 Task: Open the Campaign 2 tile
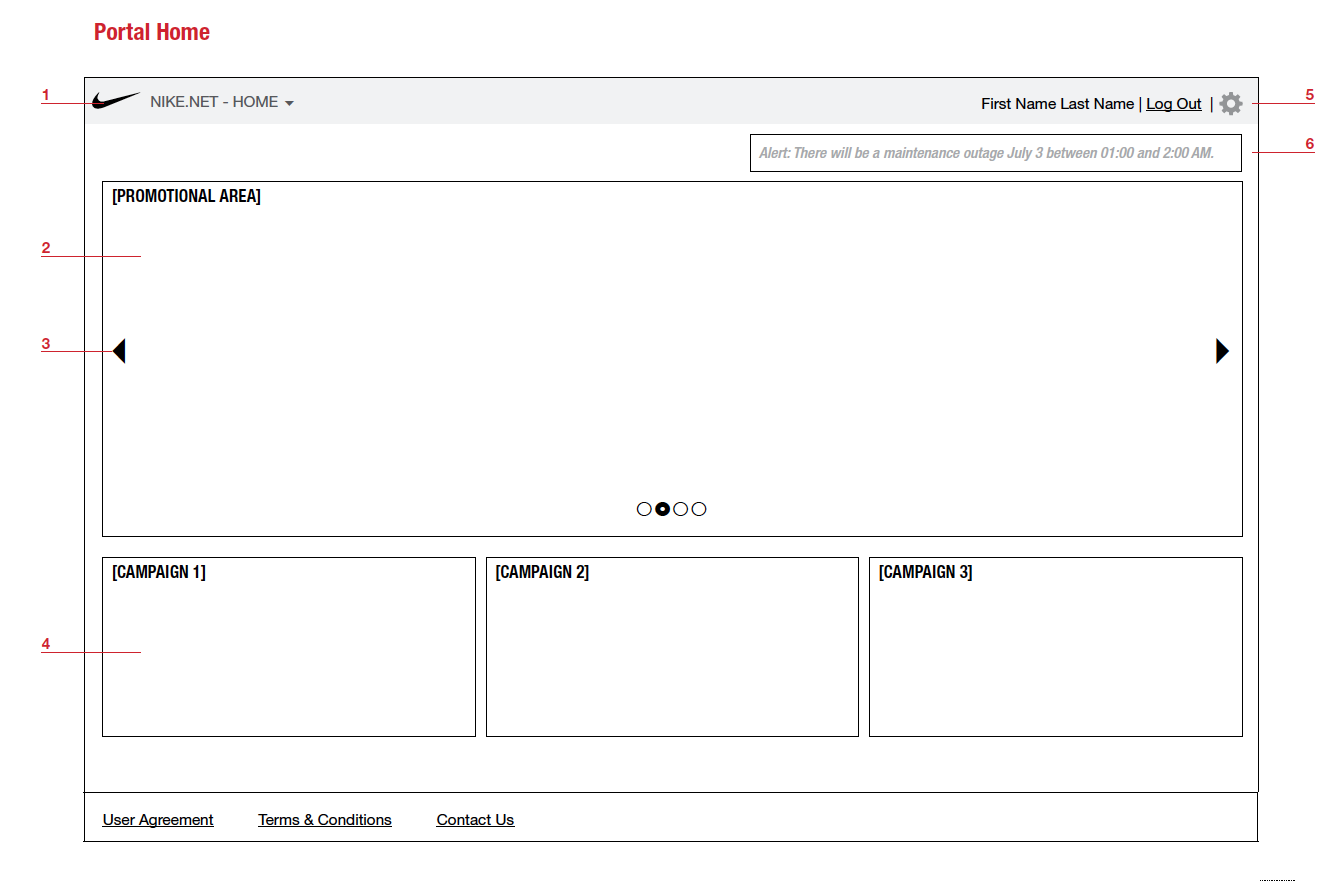point(672,647)
